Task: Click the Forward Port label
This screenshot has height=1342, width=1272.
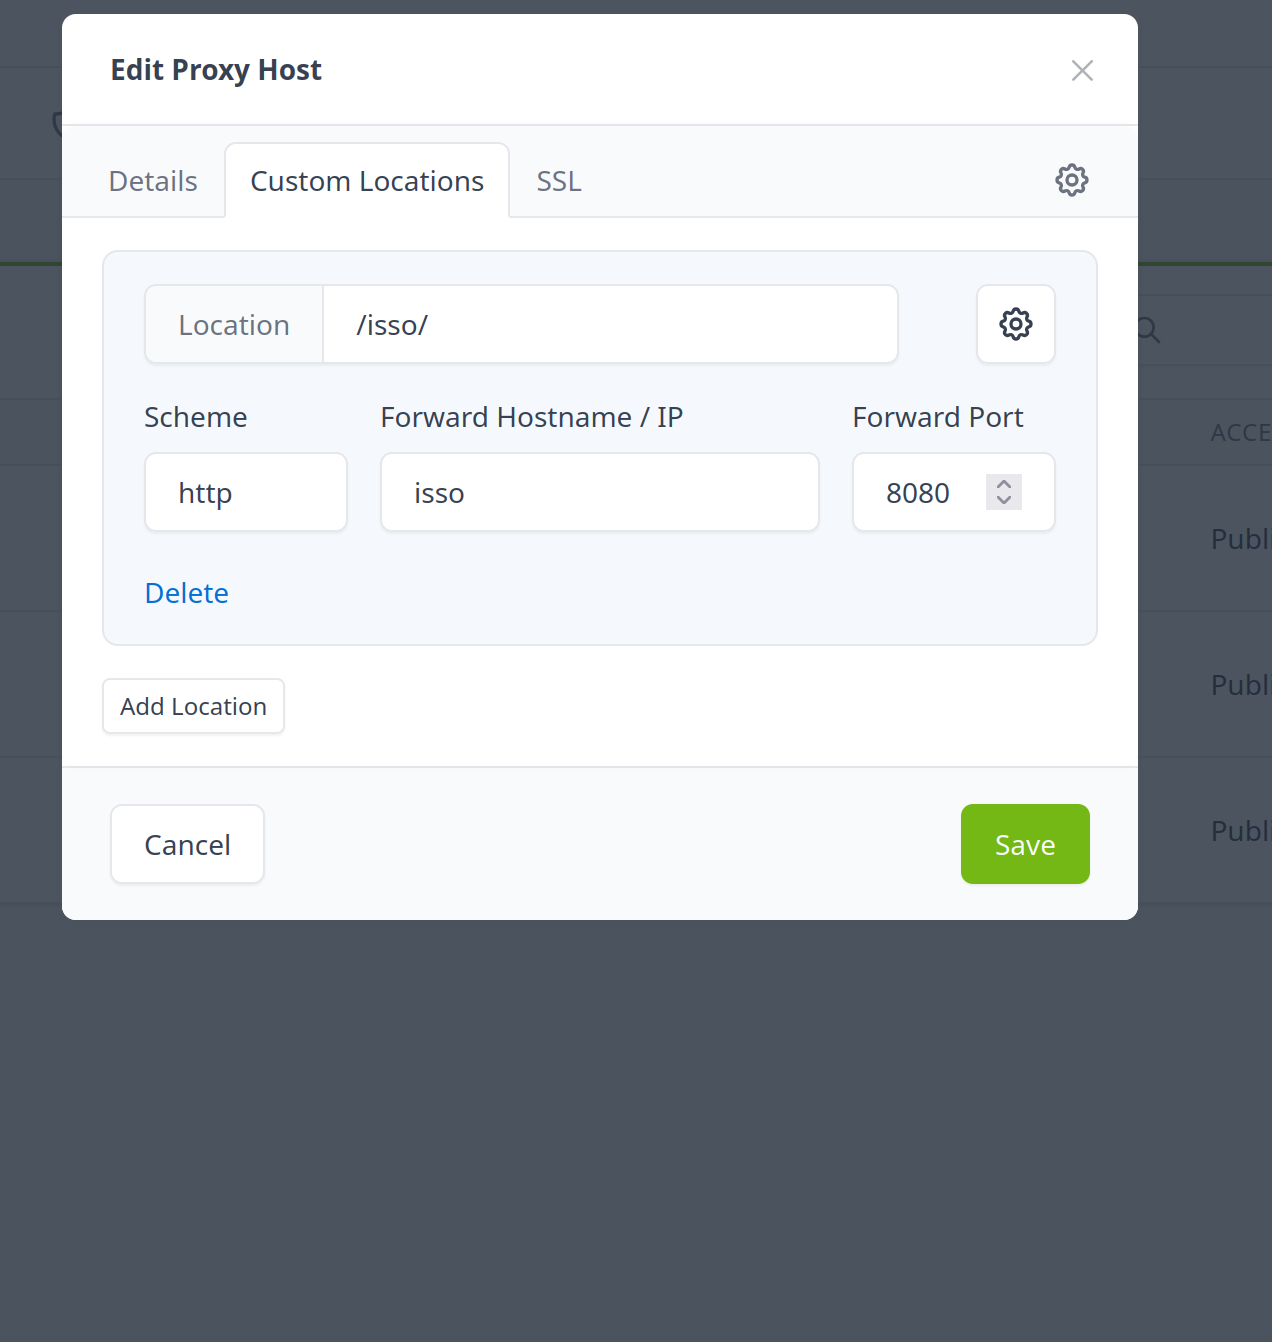Action: (937, 418)
